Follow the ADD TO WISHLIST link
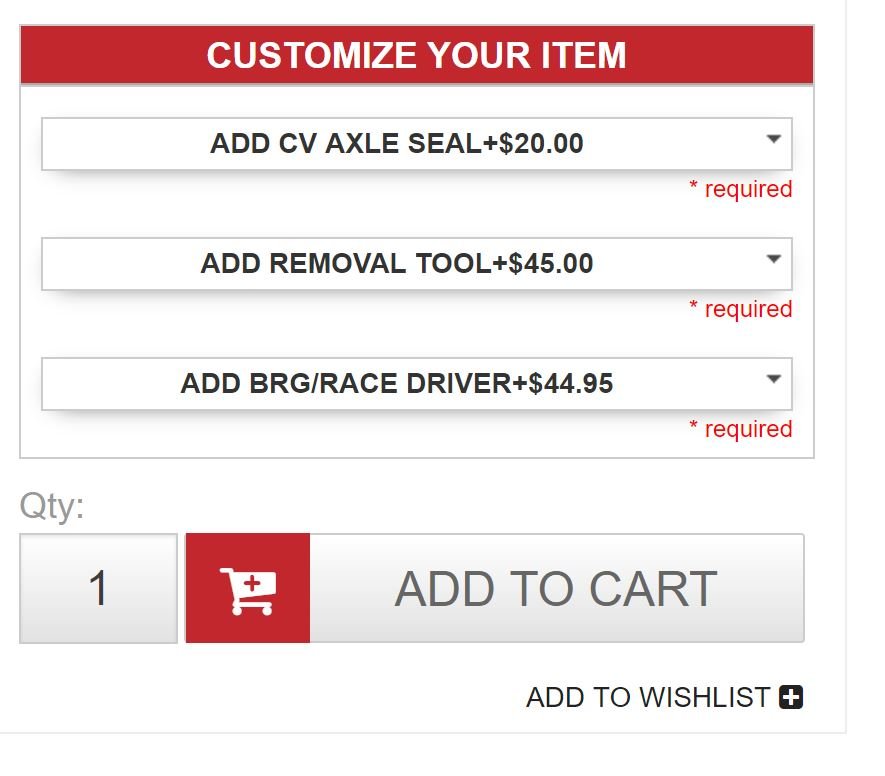Viewport: 885px width, 776px height. [x=648, y=697]
